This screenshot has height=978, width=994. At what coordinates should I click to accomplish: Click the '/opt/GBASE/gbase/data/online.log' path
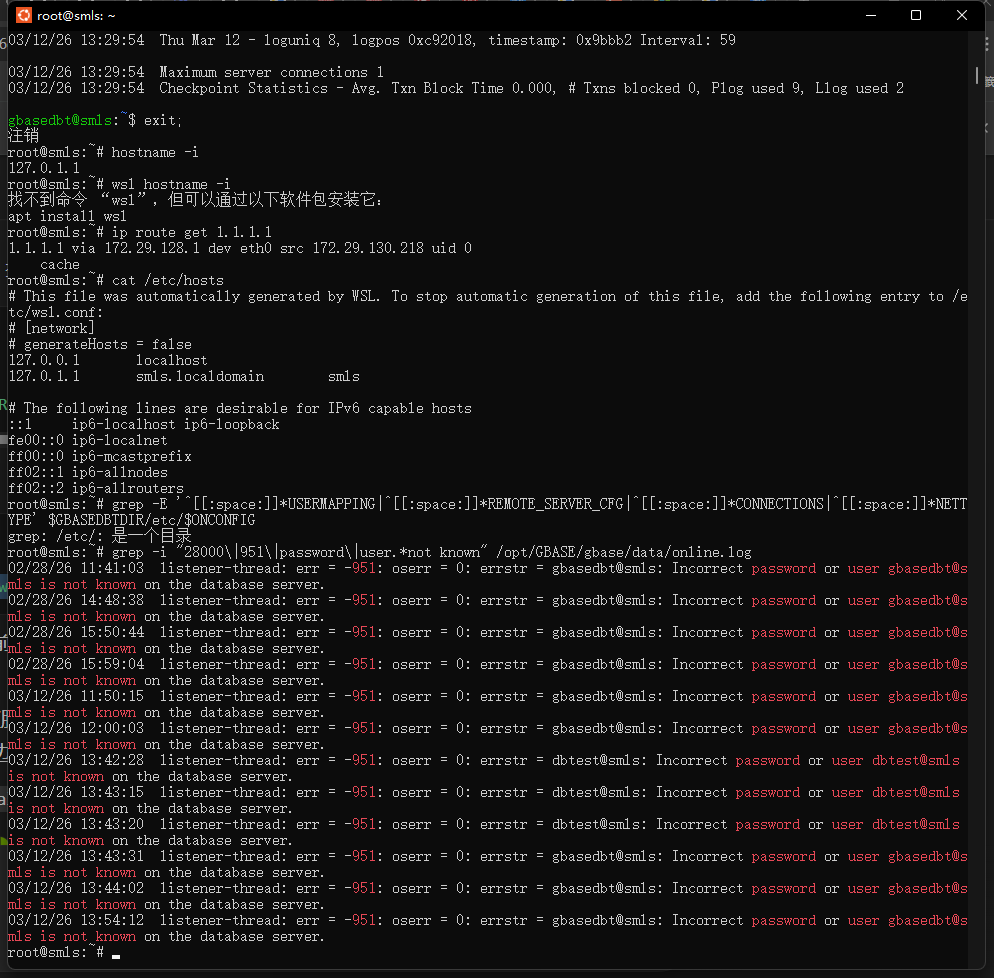(624, 552)
